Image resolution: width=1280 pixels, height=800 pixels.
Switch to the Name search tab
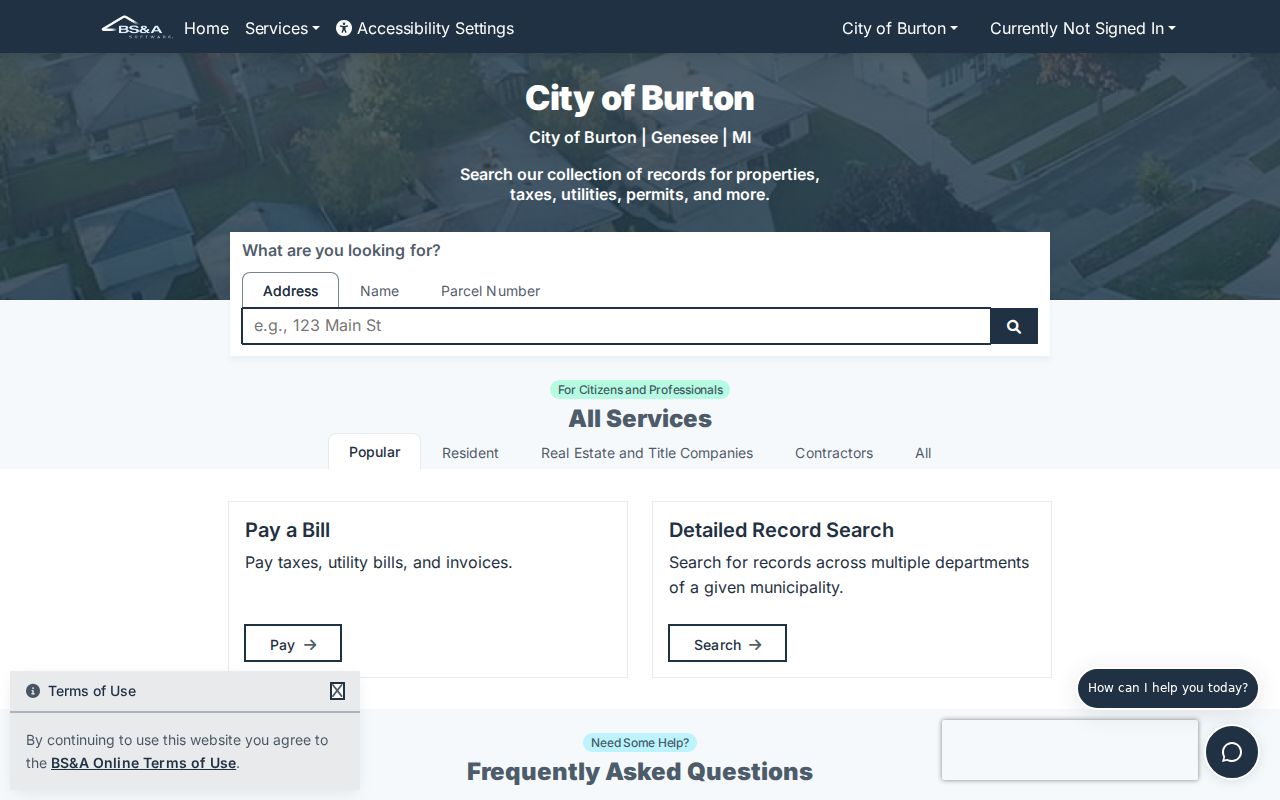pos(379,291)
